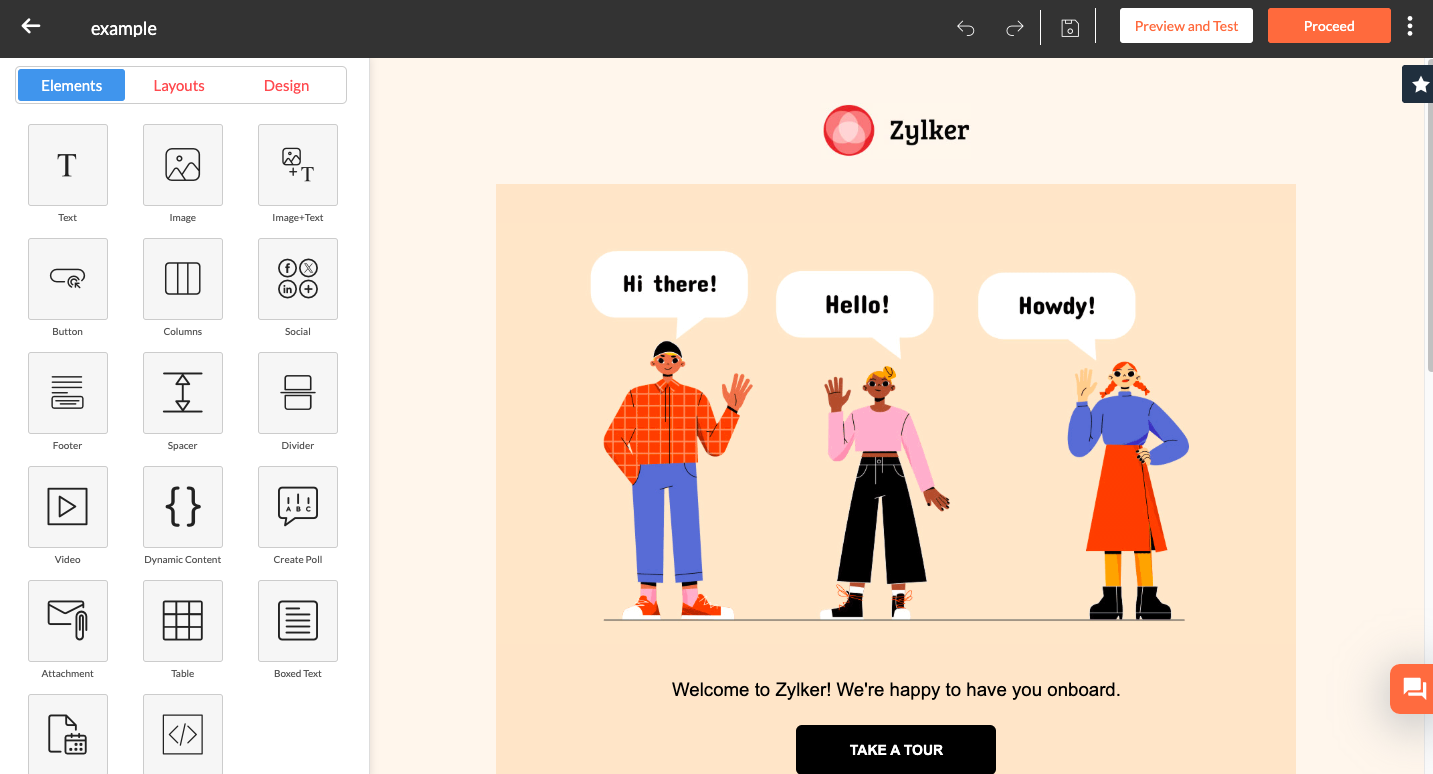This screenshot has width=1433, height=774.
Task: Open the three-dot more options menu
Action: tap(1410, 27)
